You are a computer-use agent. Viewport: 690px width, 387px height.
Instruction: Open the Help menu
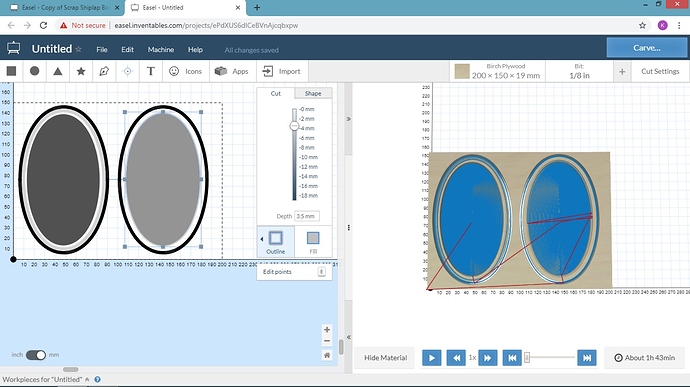tap(195, 49)
